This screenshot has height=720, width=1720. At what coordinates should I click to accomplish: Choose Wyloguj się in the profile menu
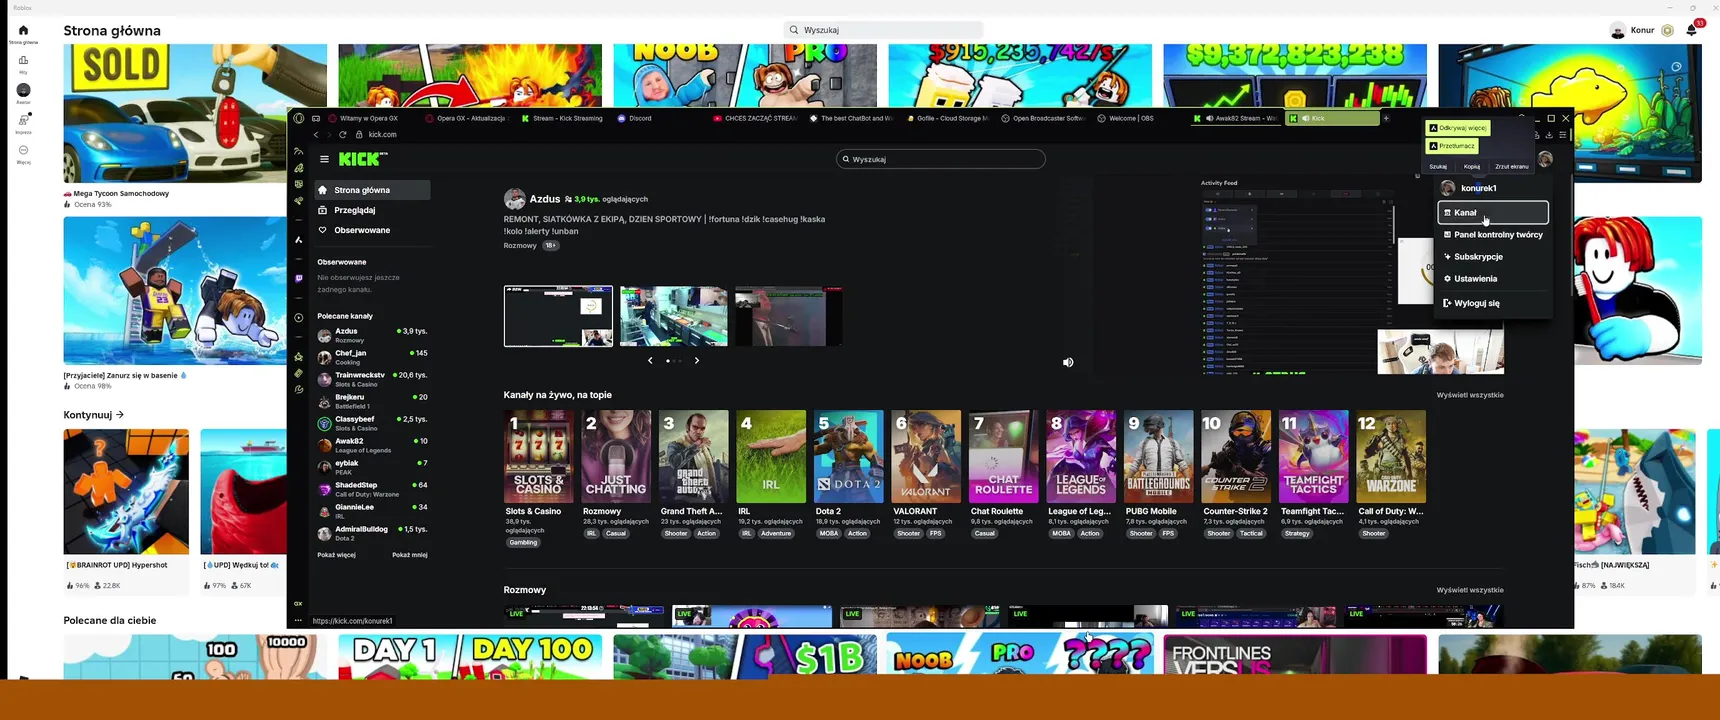(1493, 303)
